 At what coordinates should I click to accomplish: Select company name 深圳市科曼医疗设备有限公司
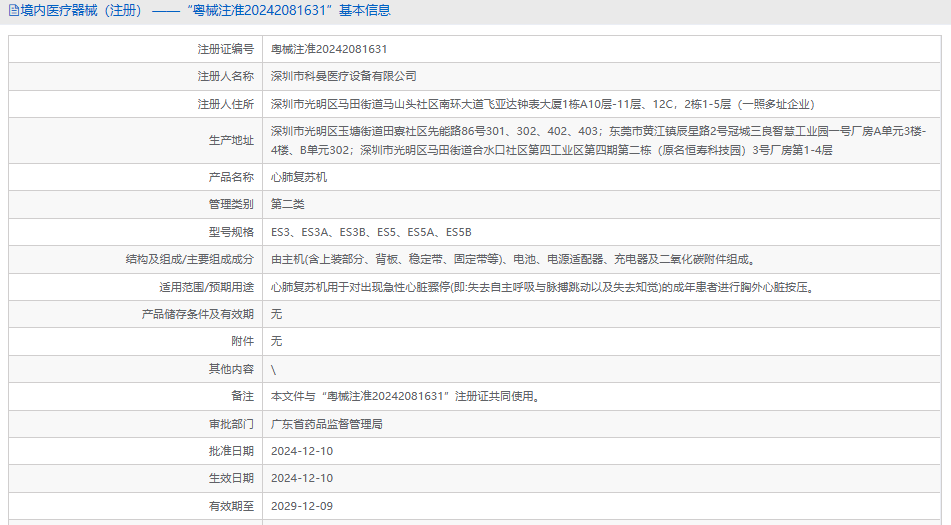(x=344, y=76)
